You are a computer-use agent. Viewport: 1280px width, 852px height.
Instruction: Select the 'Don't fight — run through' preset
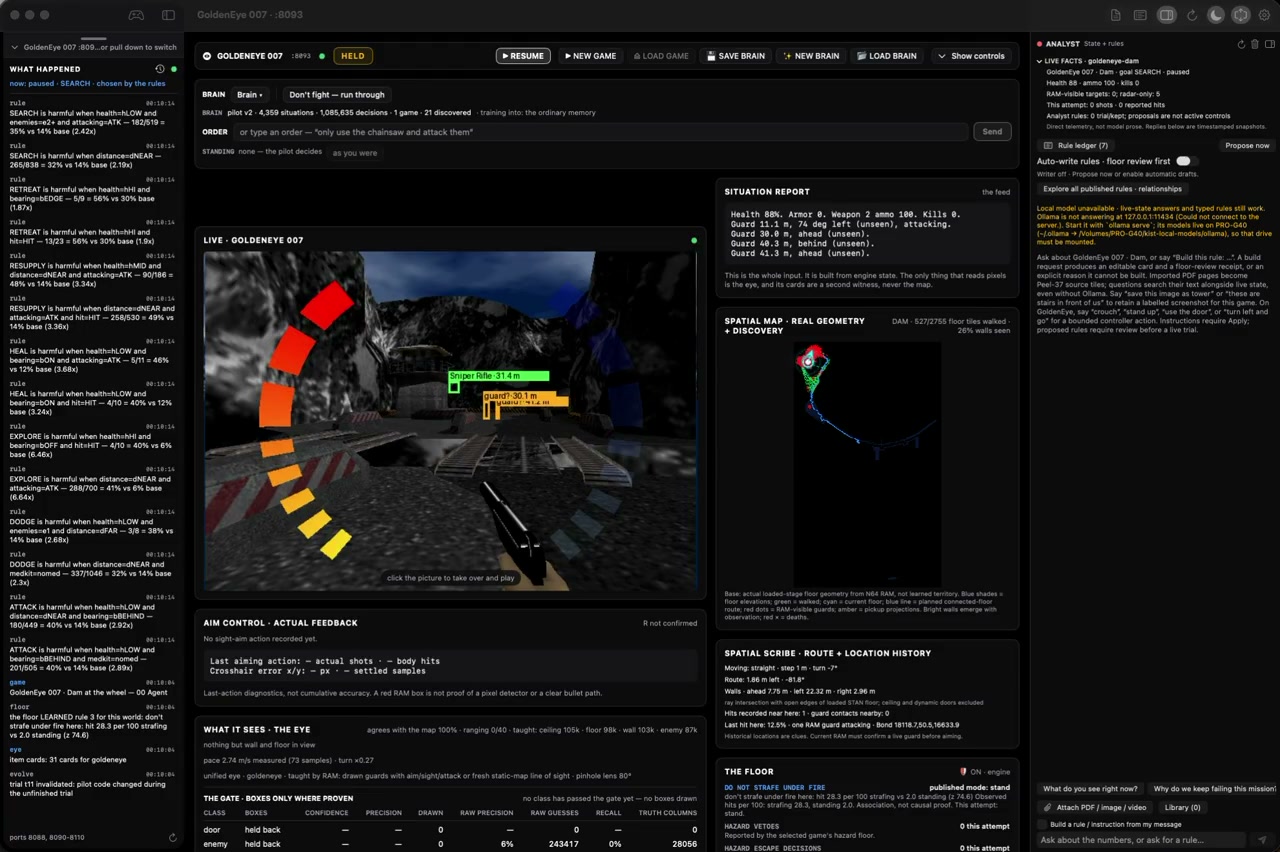337,95
